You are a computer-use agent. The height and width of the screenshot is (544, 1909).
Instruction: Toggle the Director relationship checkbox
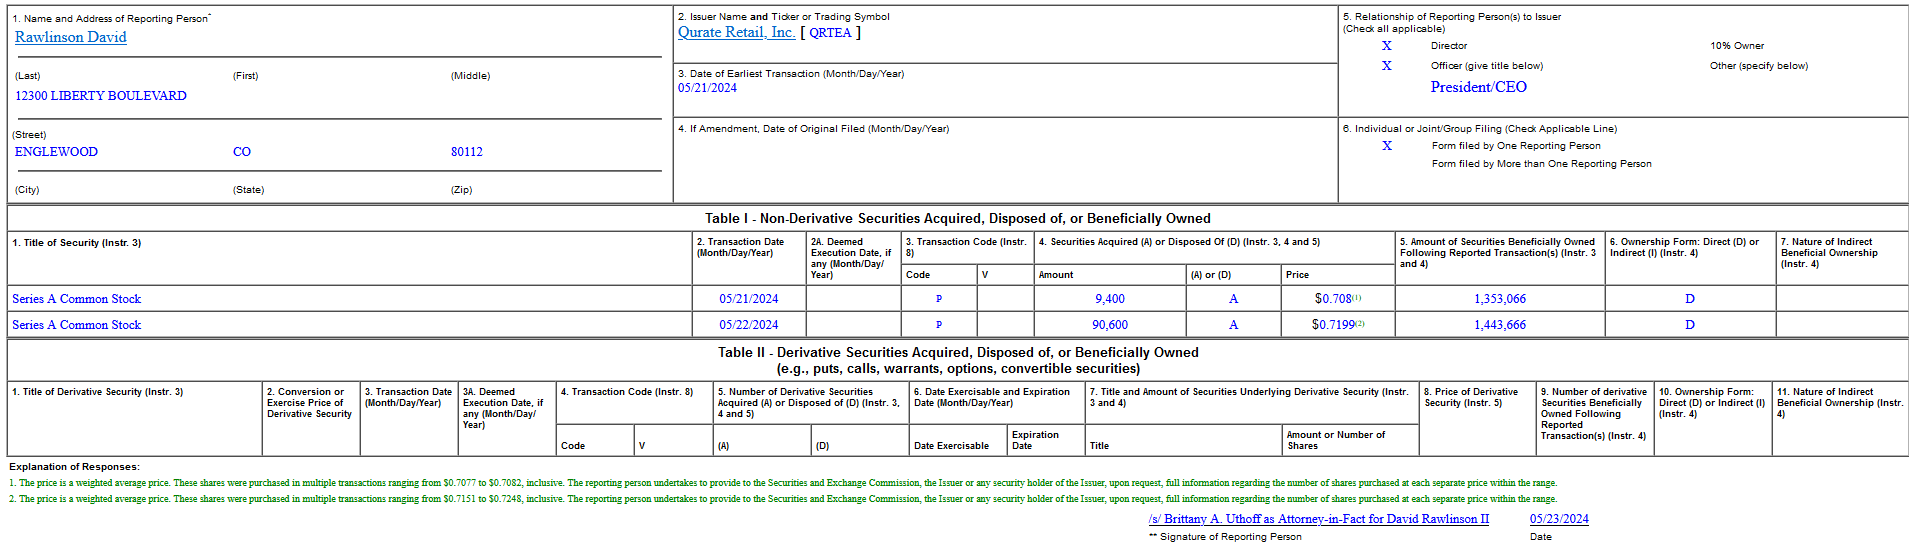[x=1386, y=46]
